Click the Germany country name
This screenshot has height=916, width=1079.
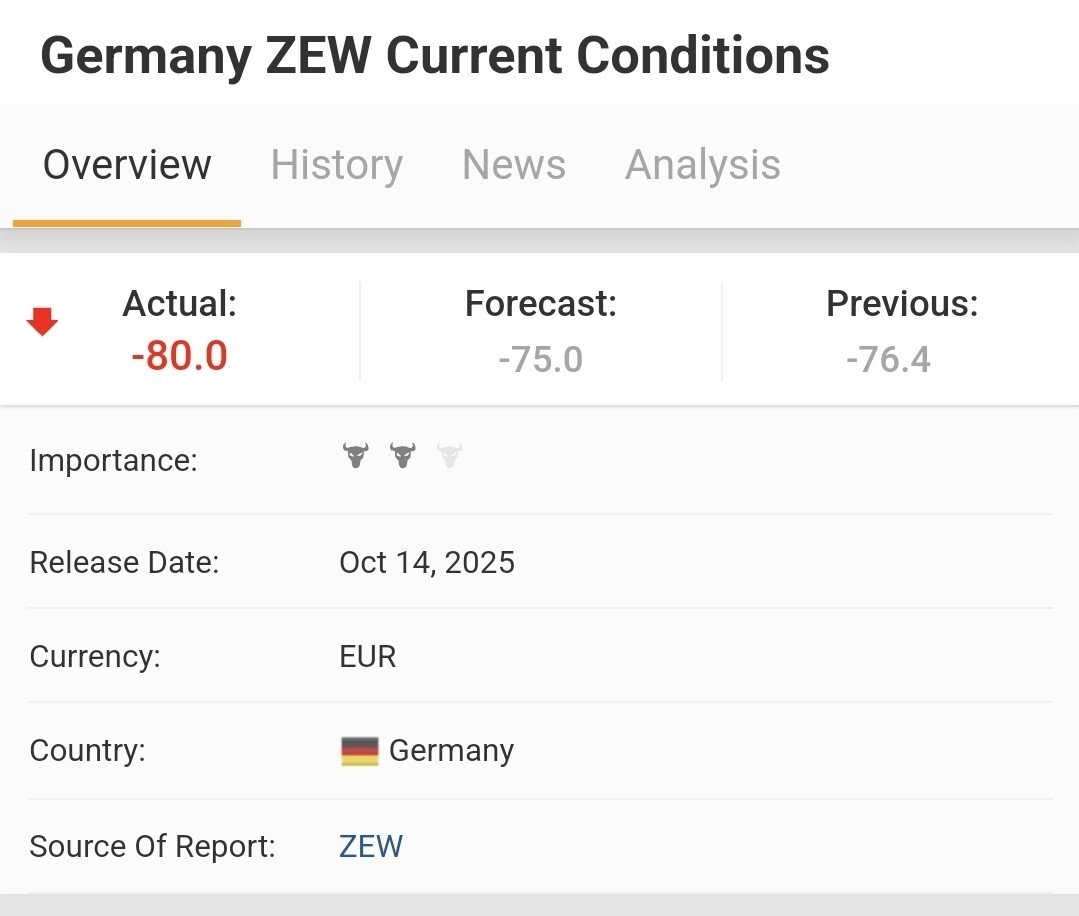pos(451,751)
